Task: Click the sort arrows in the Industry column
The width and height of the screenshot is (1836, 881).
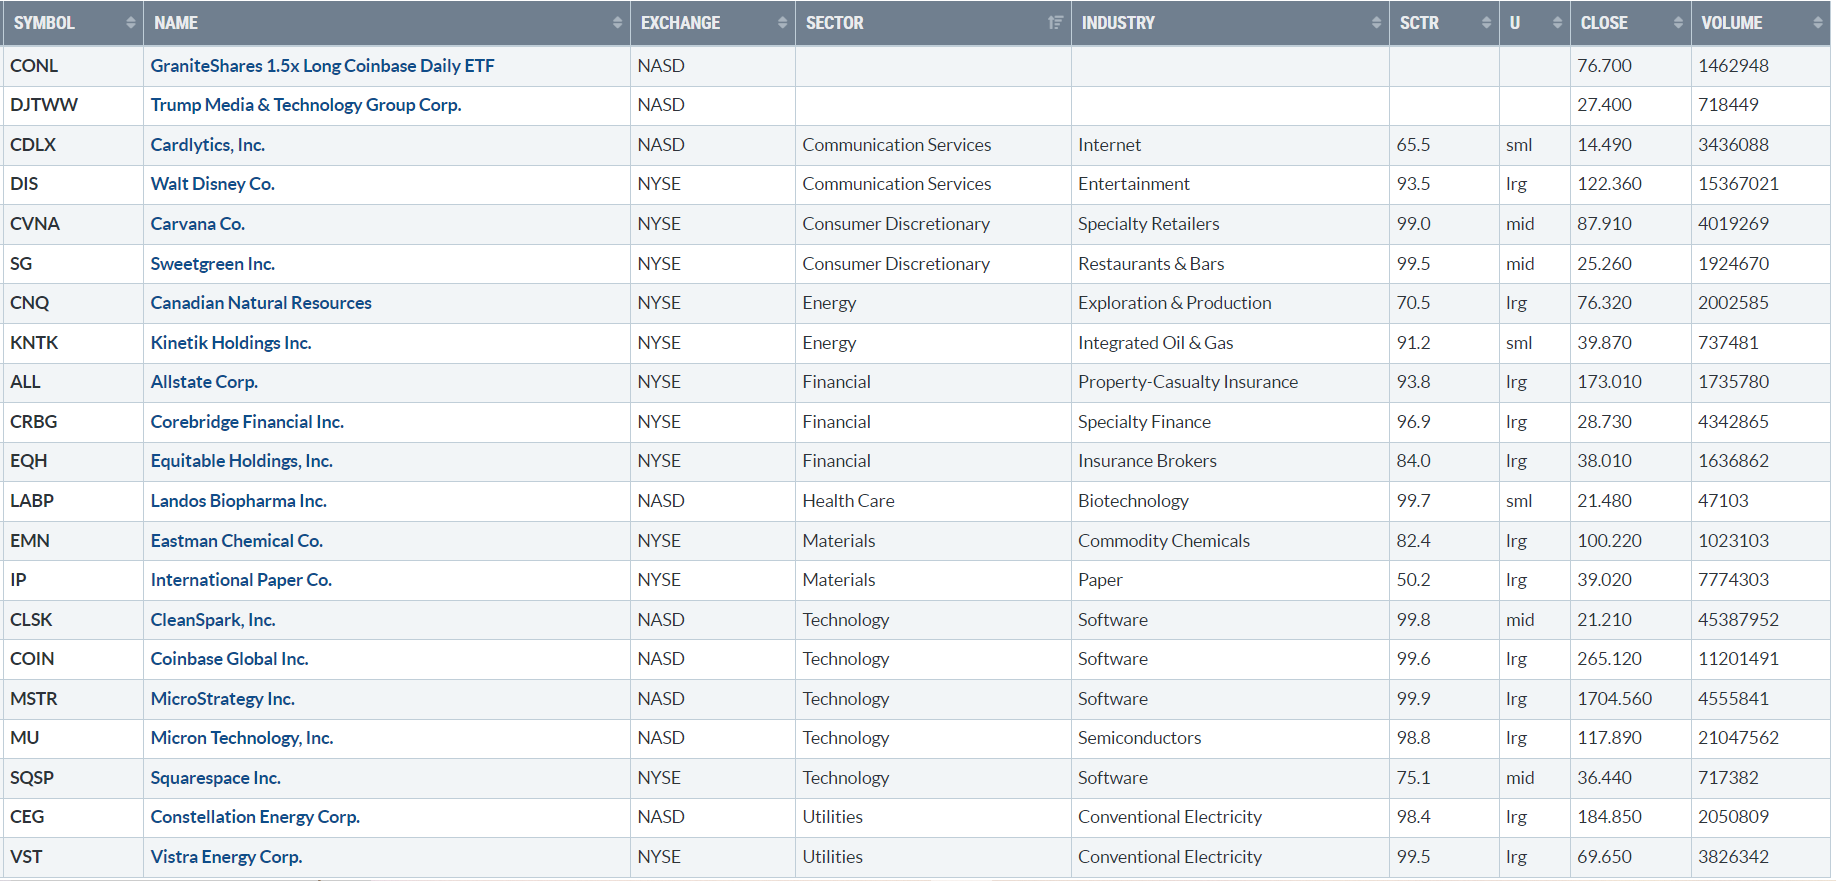Action: coord(1376,23)
